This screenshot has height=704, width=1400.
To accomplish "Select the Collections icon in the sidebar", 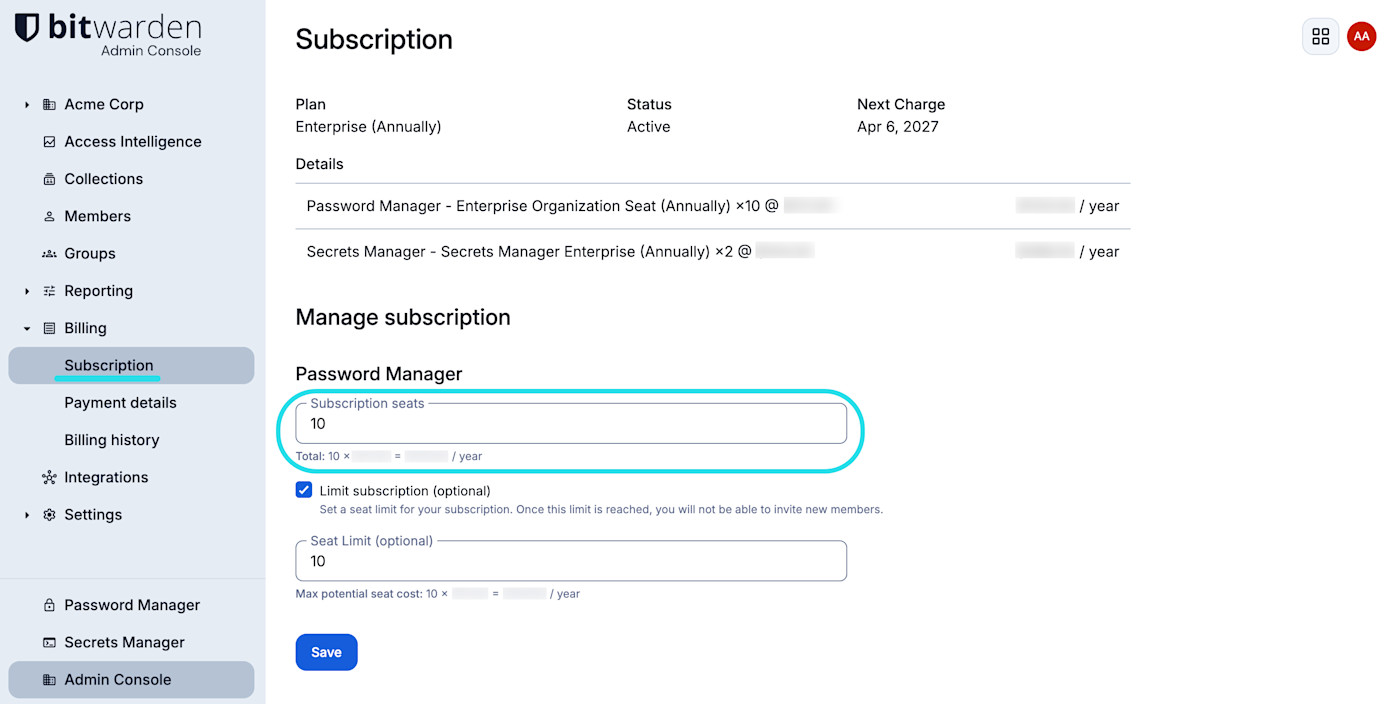I will [x=48, y=178].
